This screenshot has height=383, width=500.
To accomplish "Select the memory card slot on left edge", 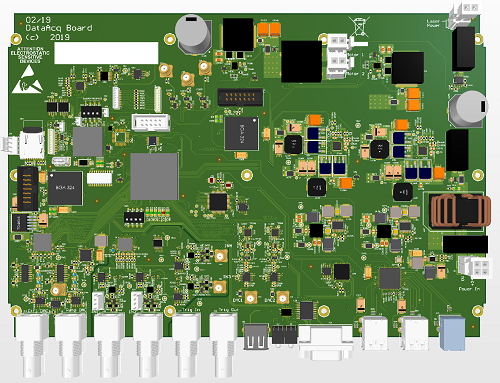I will [x=32, y=143].
